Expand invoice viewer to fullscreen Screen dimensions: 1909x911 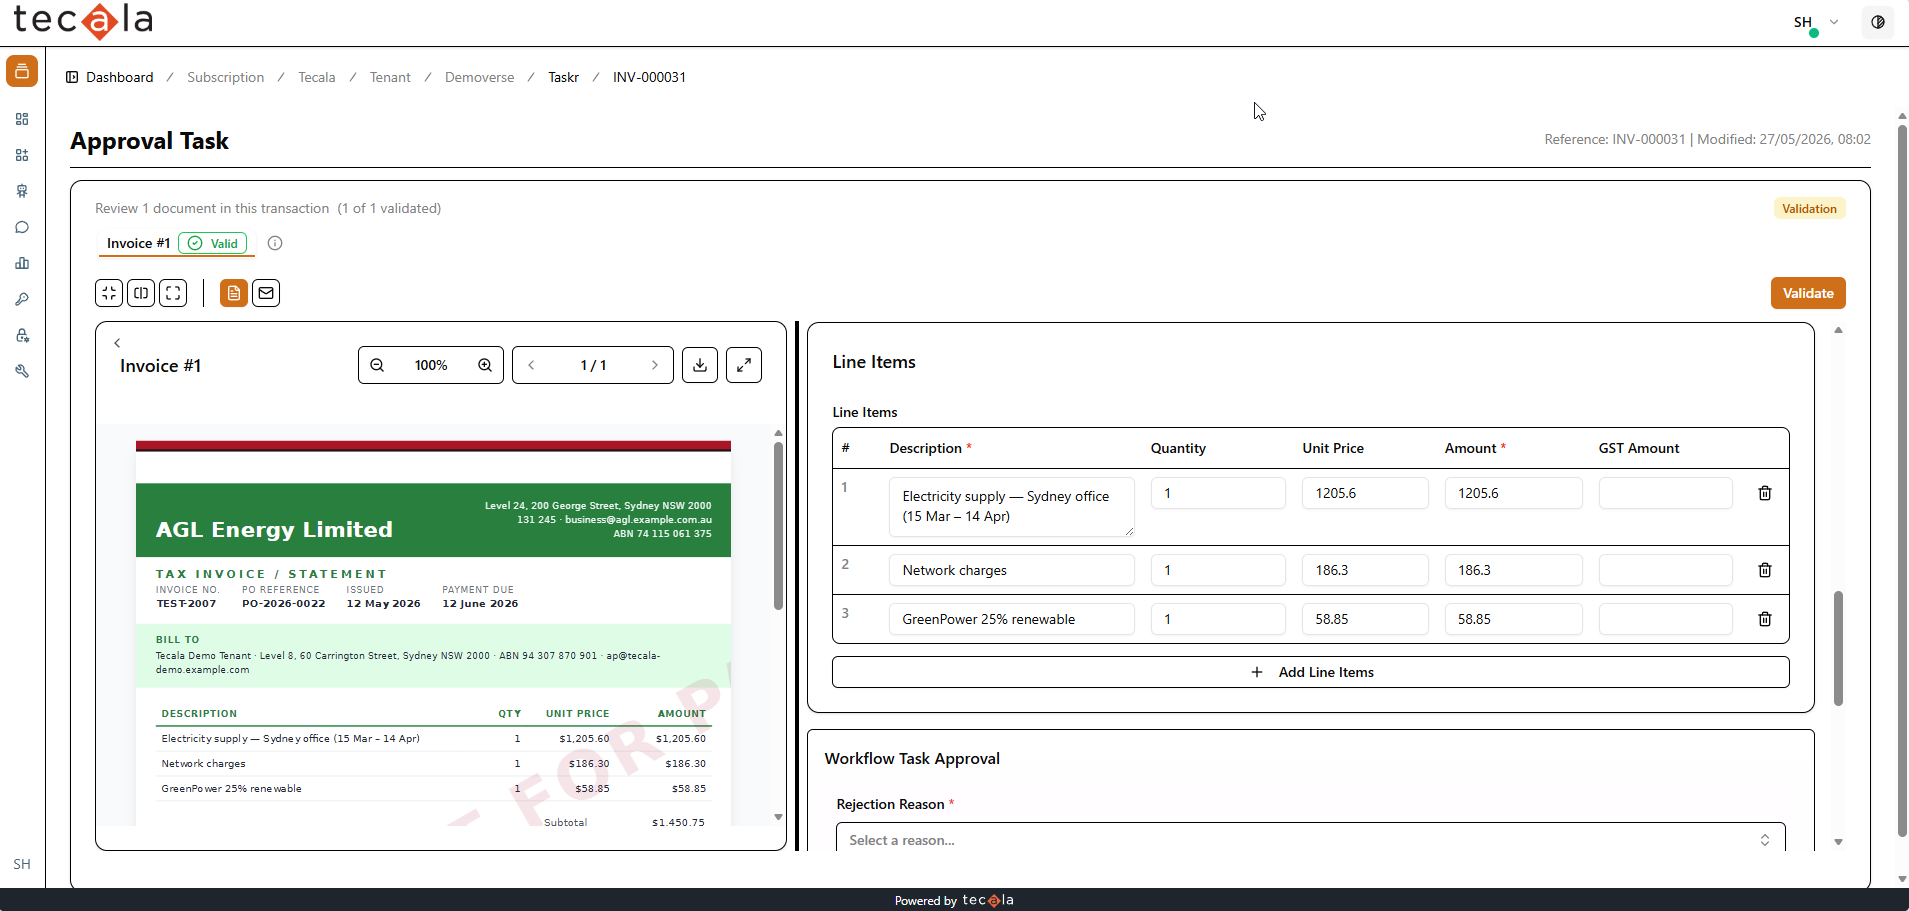[744, 365]
